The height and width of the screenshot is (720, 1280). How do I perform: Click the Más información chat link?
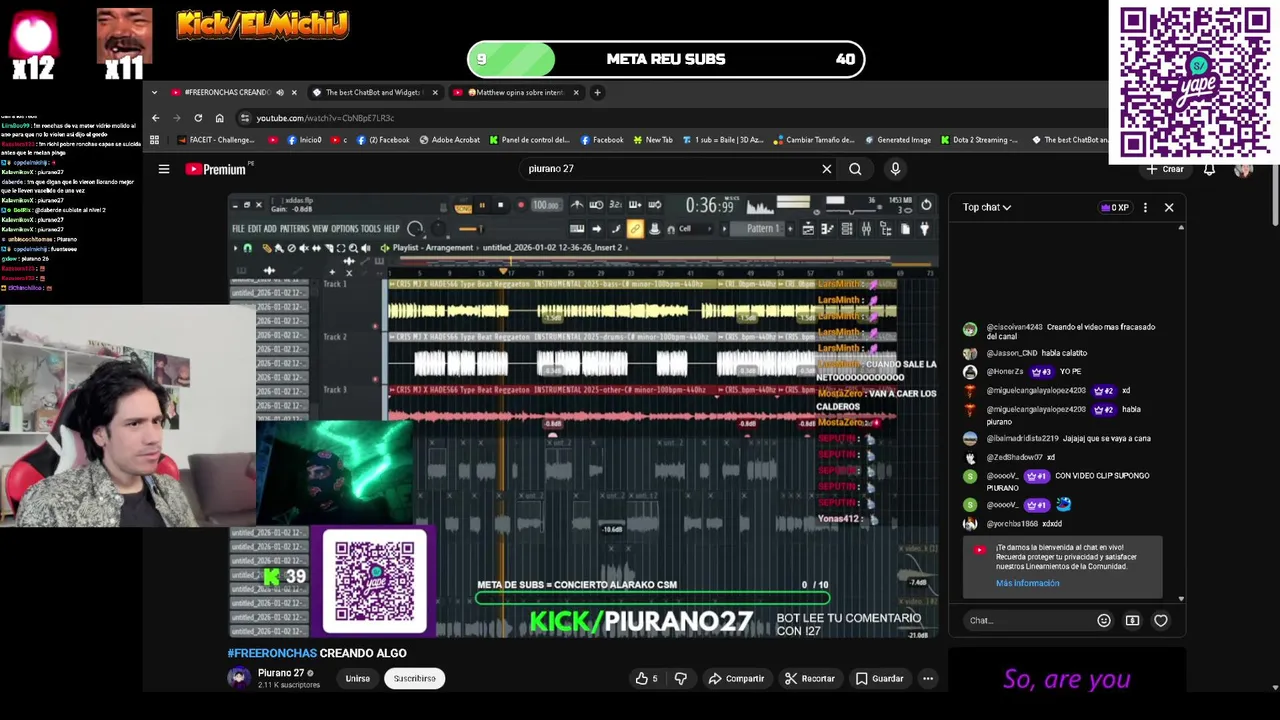coord(1027,583)
